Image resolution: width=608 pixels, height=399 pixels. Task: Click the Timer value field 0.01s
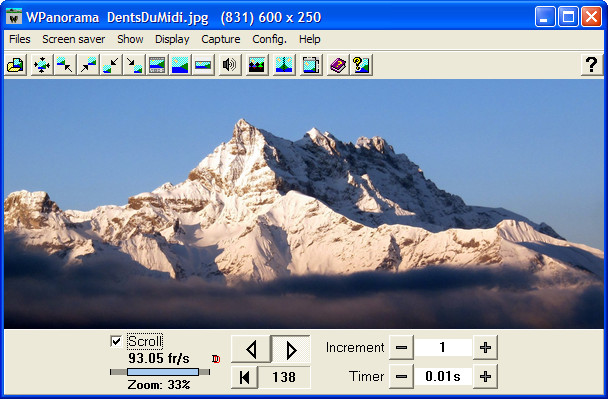(x=443, y=376)
